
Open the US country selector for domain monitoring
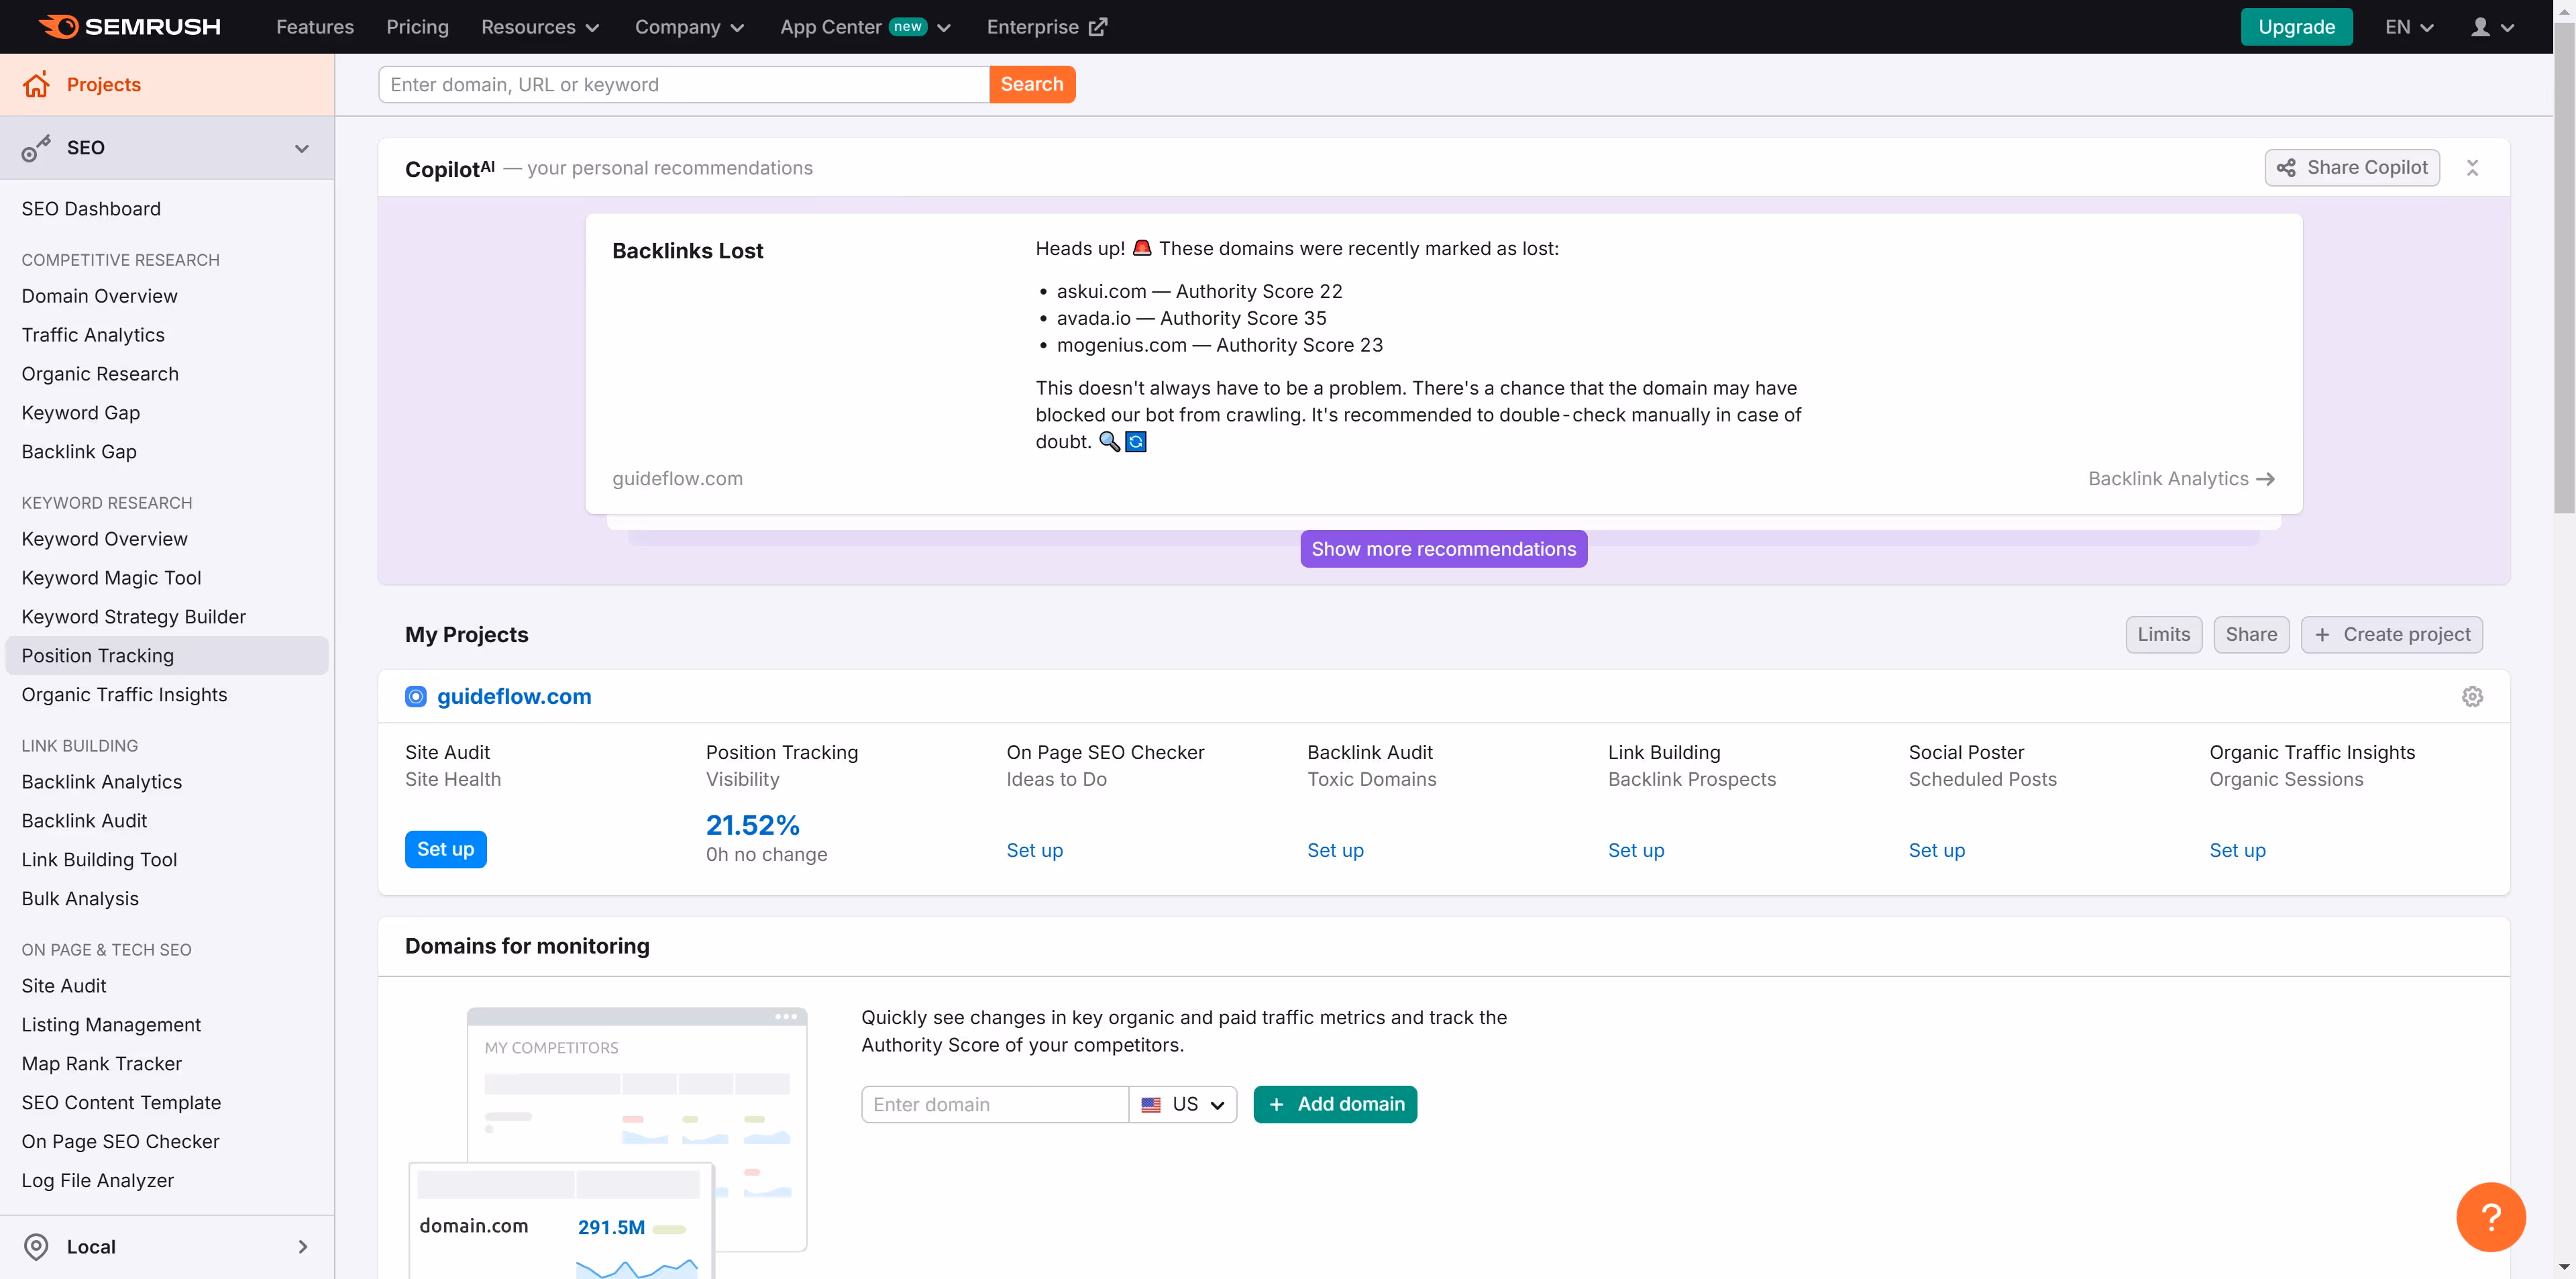1184,1104
